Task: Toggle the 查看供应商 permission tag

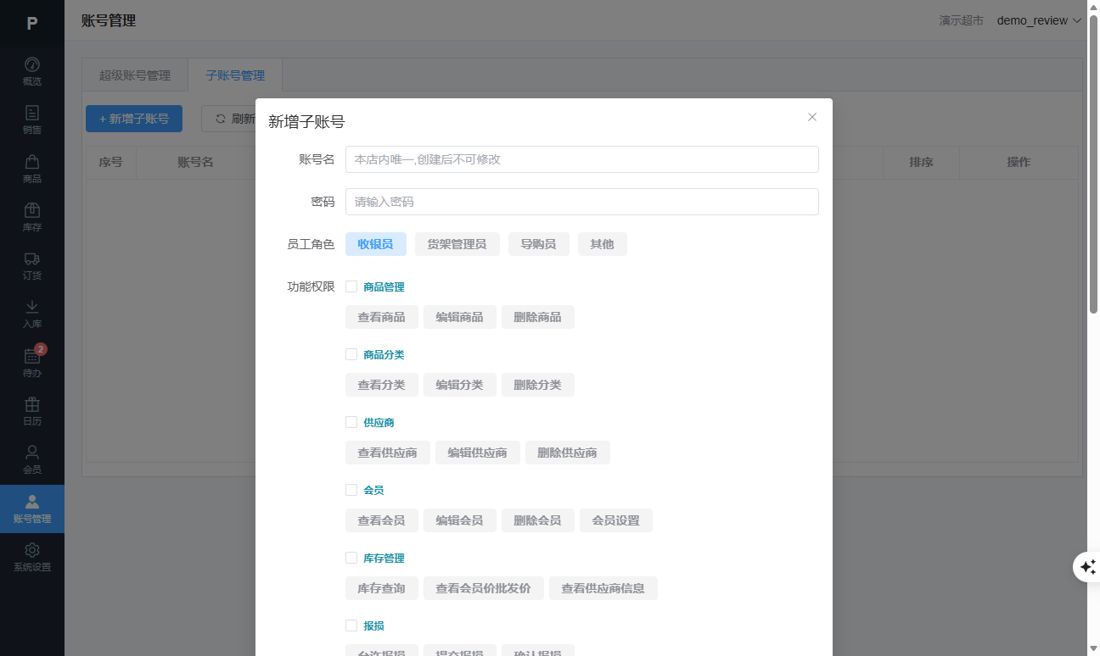Action: point(387,453)
